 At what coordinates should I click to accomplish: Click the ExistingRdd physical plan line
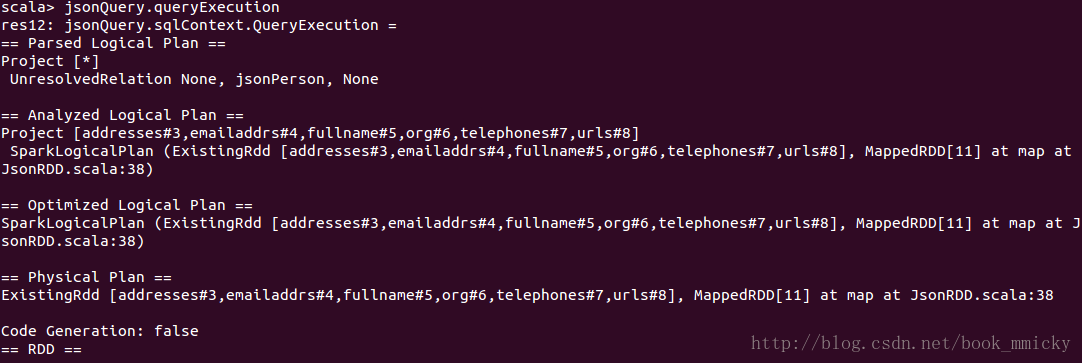pyautogui.click(x=527, y=295)
